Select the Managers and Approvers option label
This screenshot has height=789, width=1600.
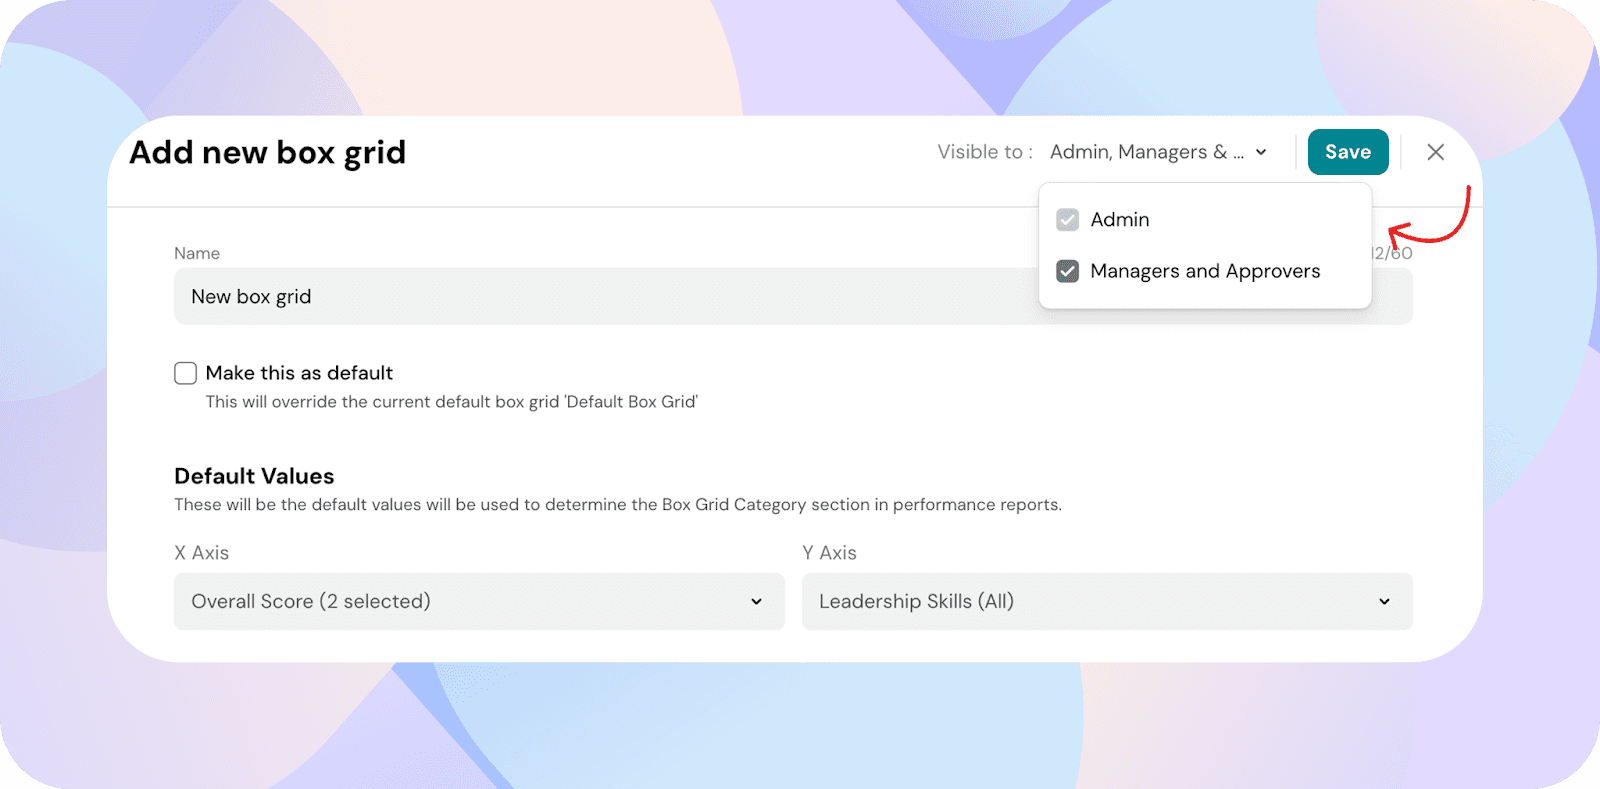(1204, 271)
